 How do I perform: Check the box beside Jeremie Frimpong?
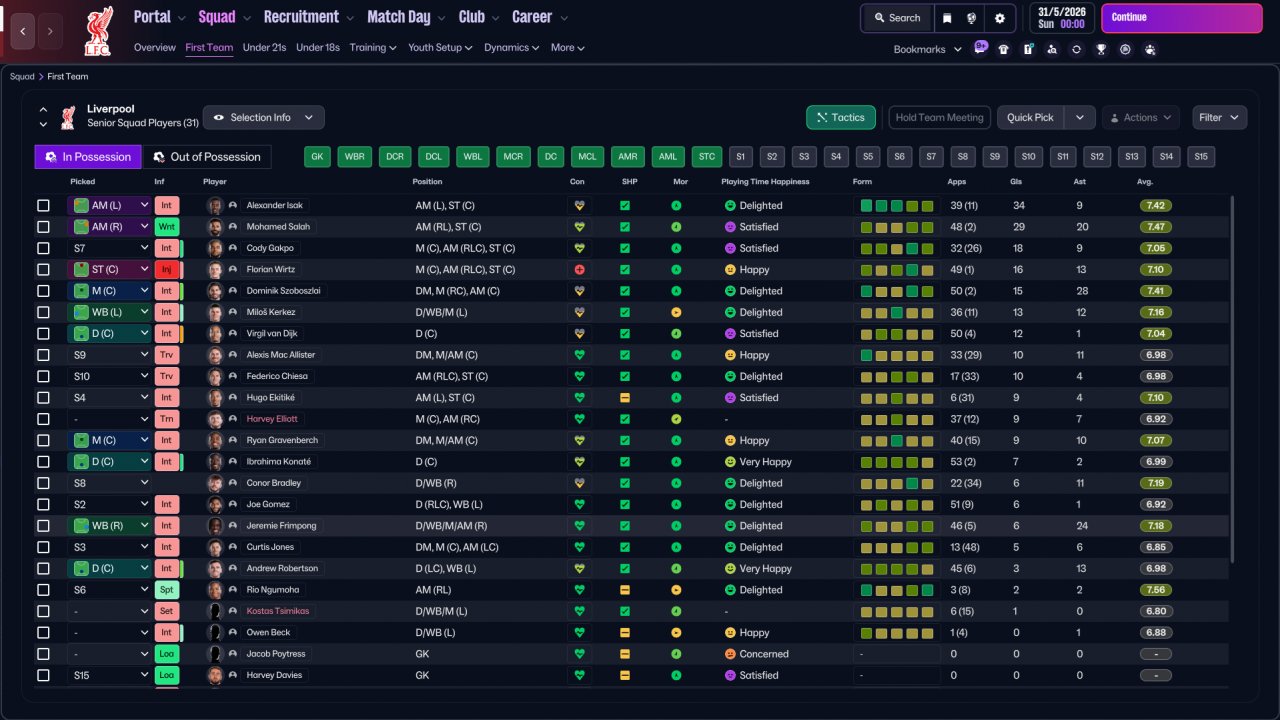pyautogui.click(x=43, y=526)
